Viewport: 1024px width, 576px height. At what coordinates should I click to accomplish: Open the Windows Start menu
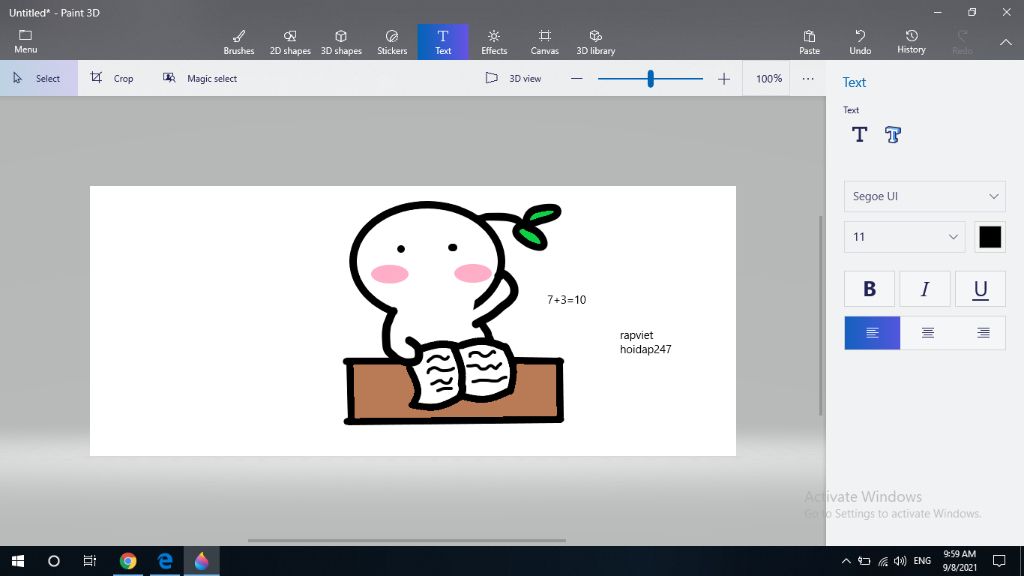point(18,561)
